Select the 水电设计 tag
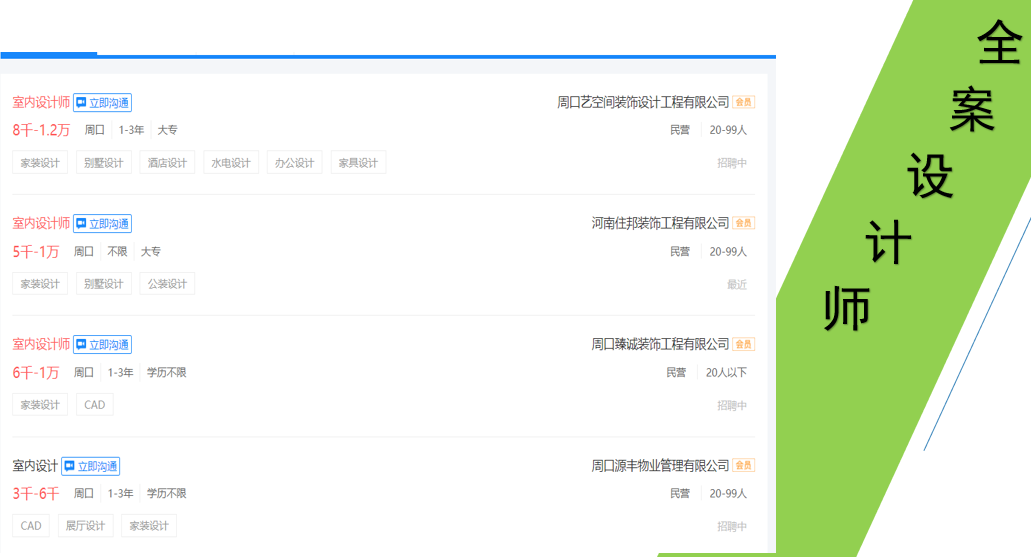Viewport: 1031px width, 557px height. pos(231,163)
